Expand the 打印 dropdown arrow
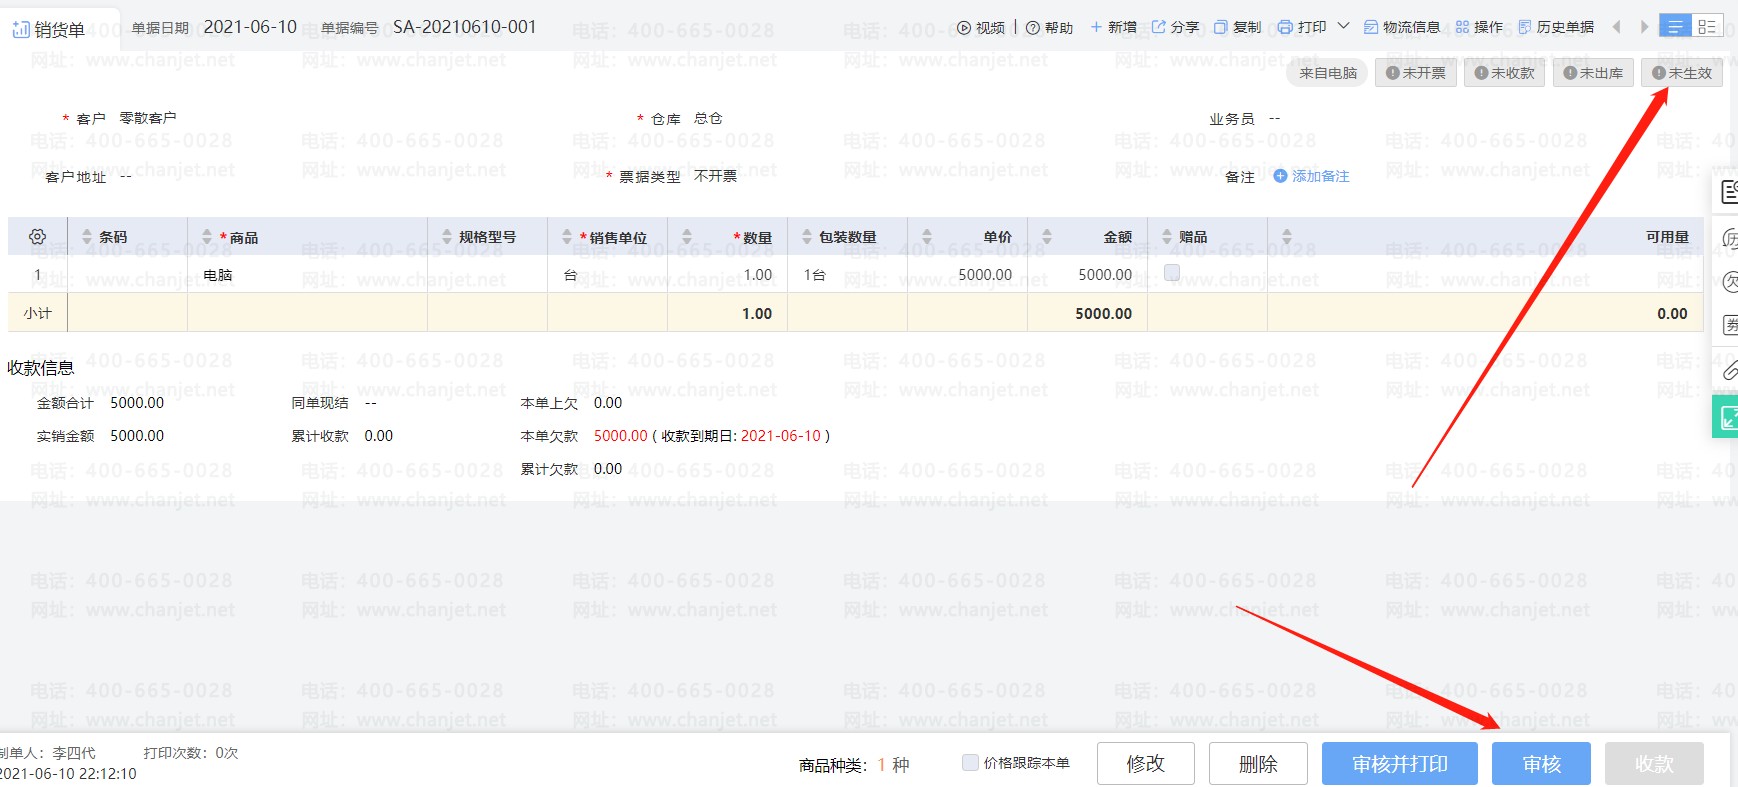Image resolution: width=1738 pixels, height=787 pixels. click(1343, 26)
